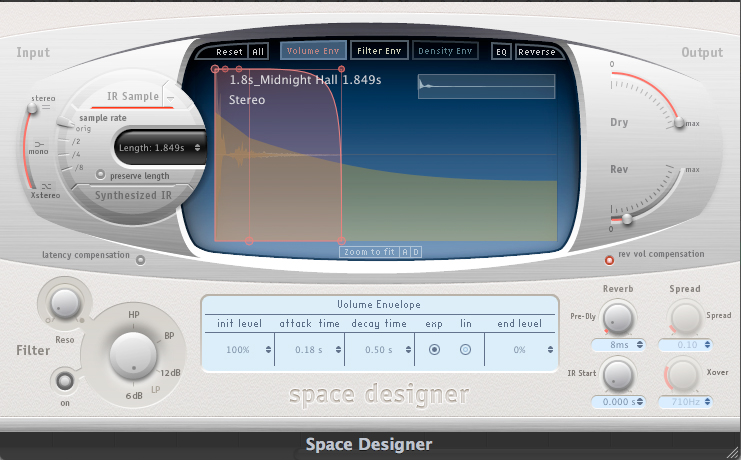This screenshot has width=741, height=460.
Task: Click the IR overview thumbnail
Action: click(x=486, y=86)
